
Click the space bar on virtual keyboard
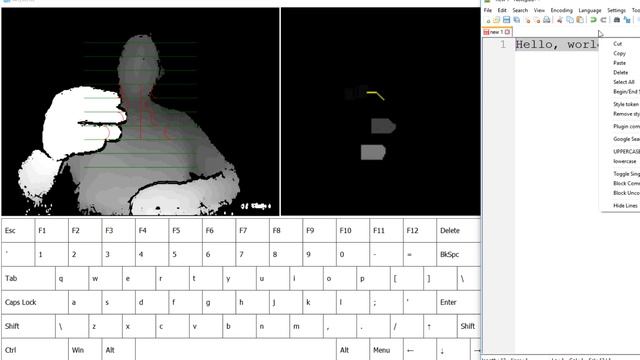click(x=235, y=350)
